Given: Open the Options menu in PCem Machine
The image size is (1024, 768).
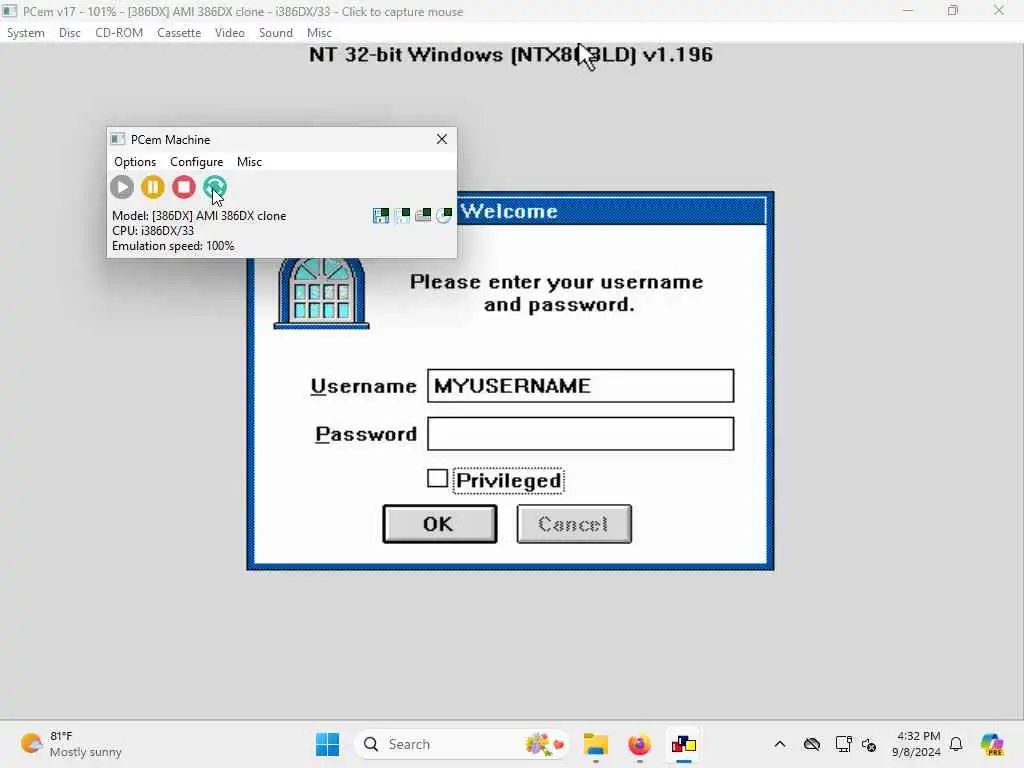Looking at the screenshot, I should tap(135, 161).
